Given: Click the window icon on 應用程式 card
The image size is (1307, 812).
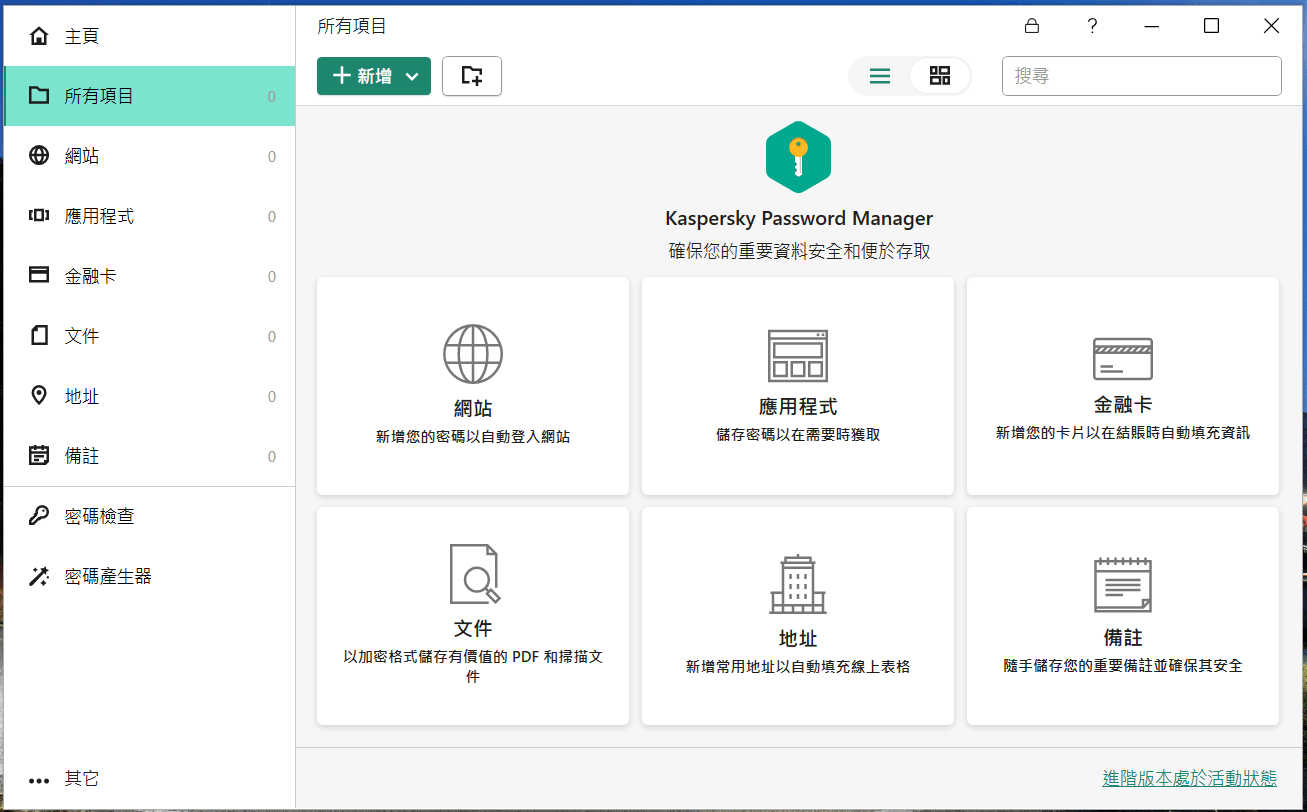Looking at the screenshot, I should coord(798,356).
